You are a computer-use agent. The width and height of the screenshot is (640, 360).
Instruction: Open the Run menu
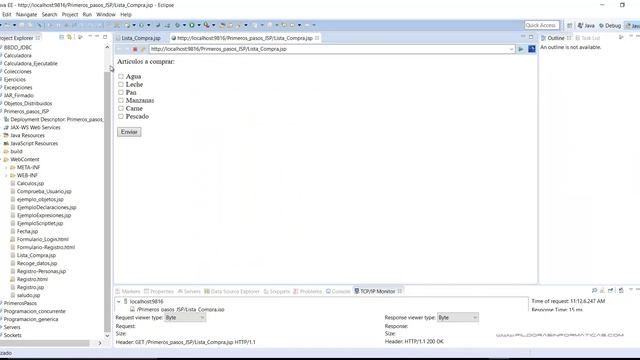87,14
